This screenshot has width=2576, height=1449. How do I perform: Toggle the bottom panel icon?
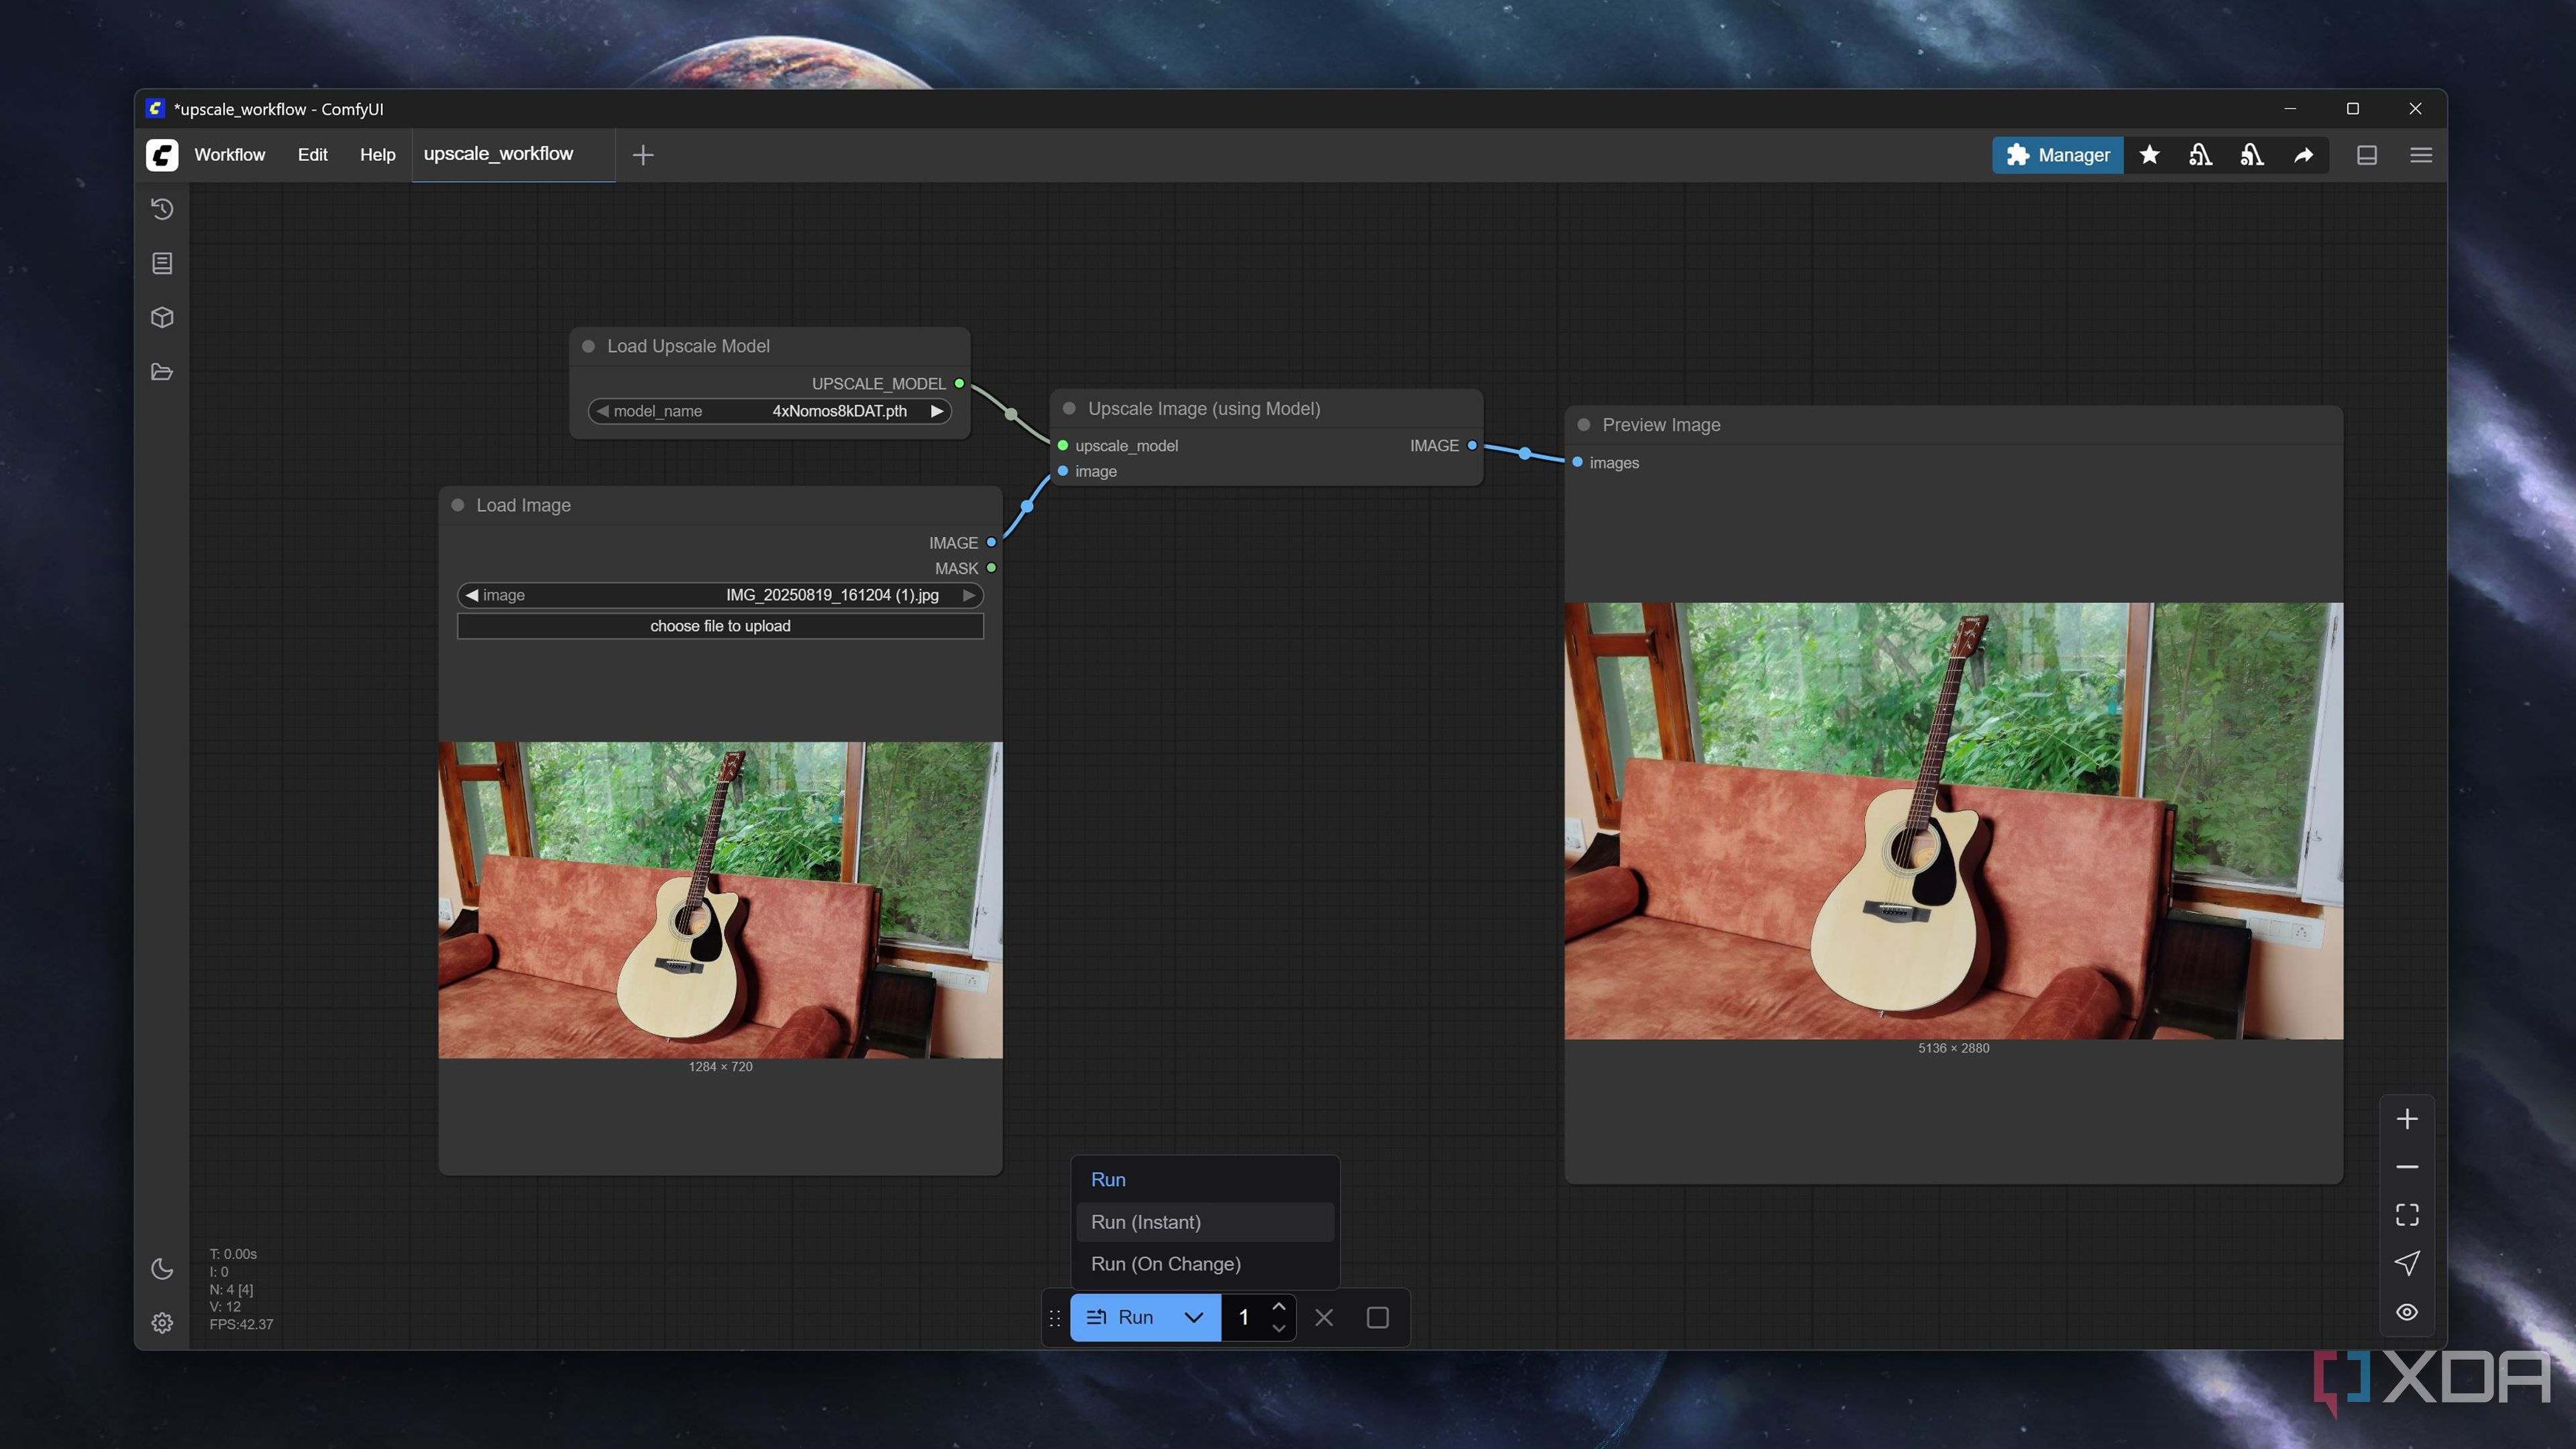2366,155
